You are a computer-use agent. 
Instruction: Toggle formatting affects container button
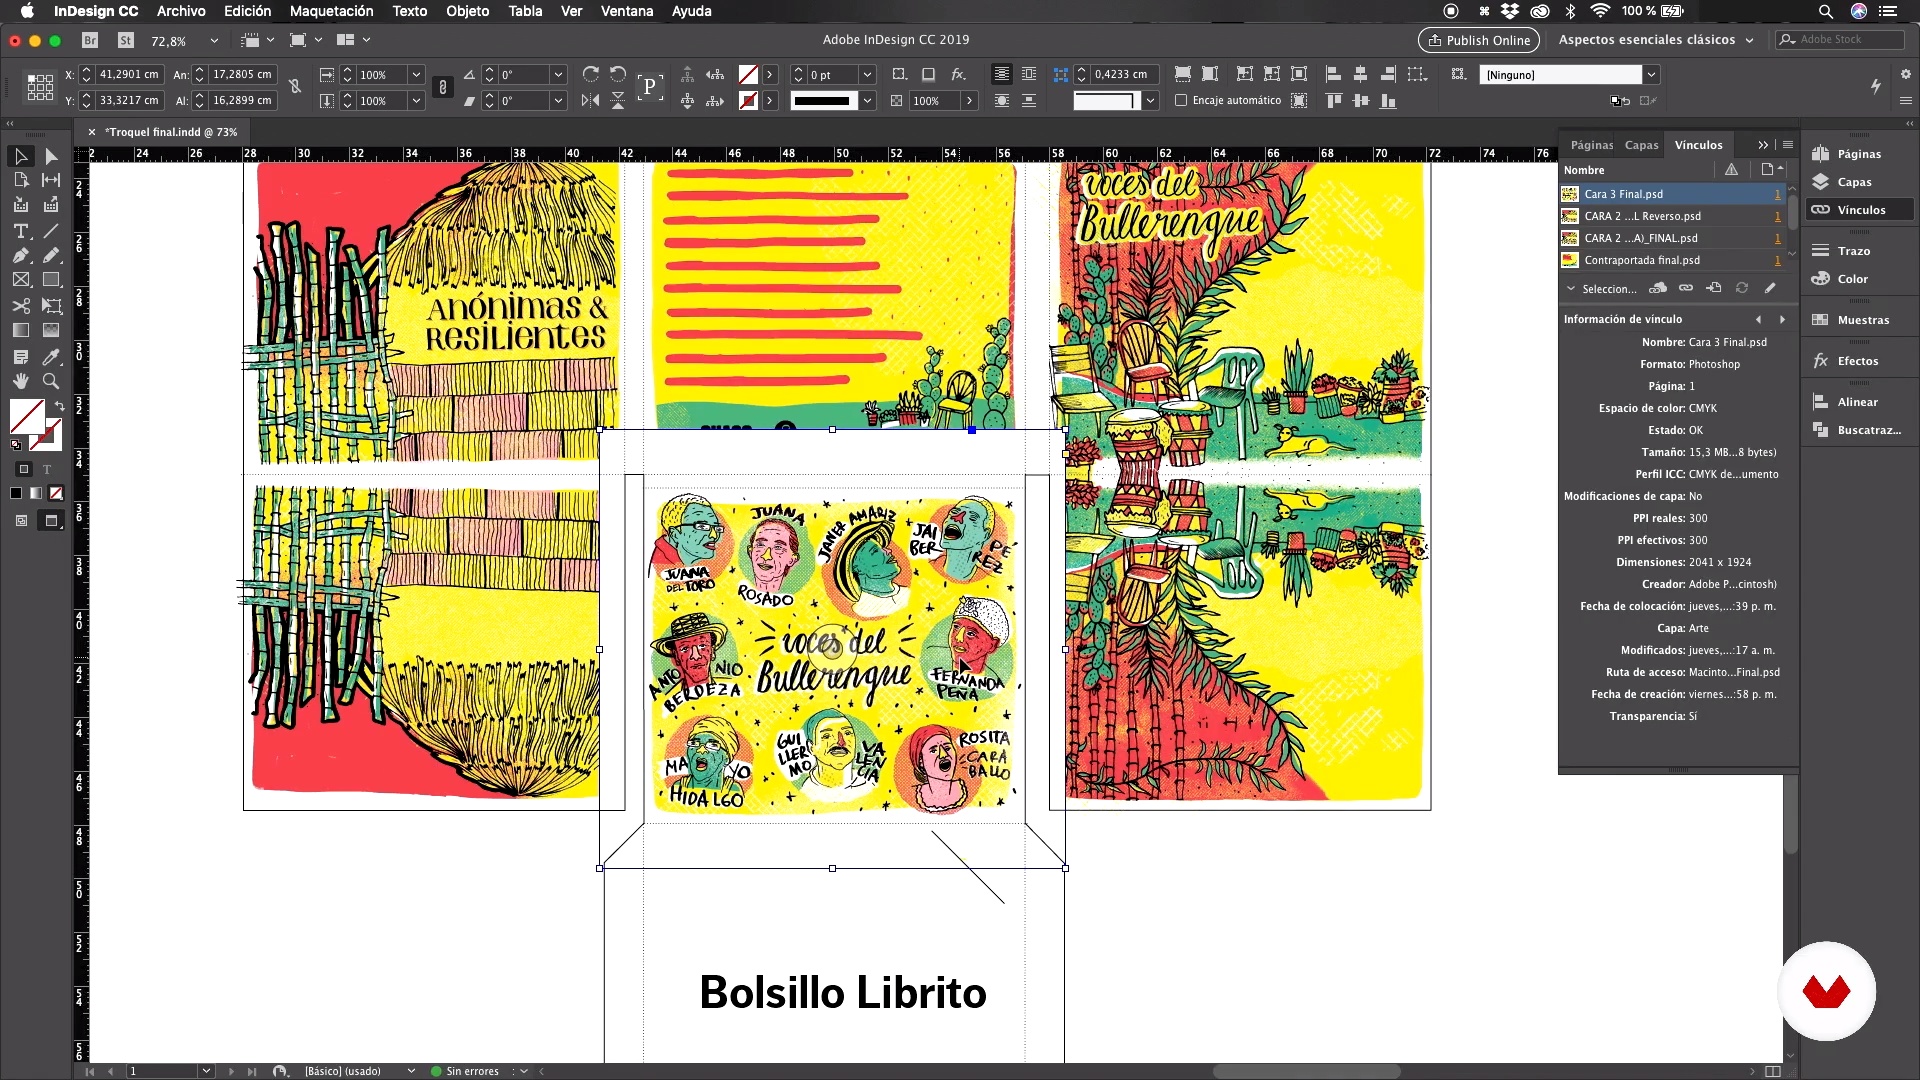tap(24, 469)
